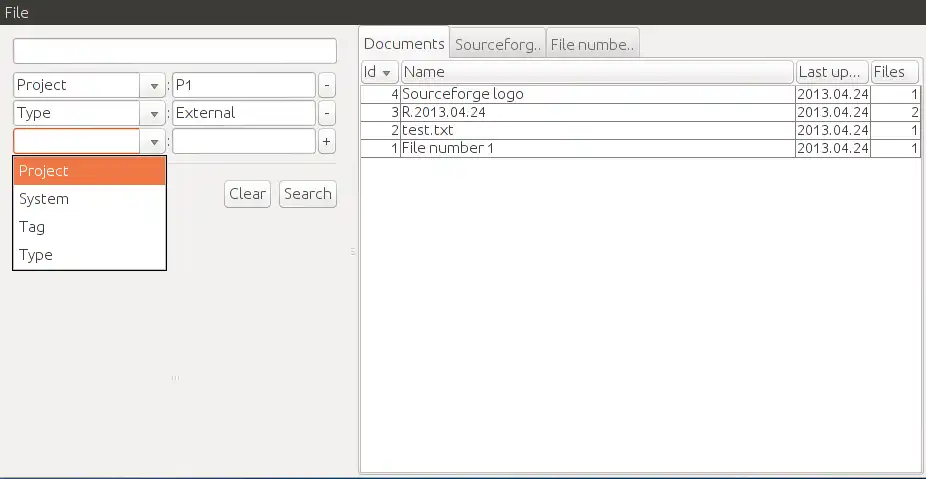The height and width of the screenshot is (479, 926).
Task: Click Id cell 1 of File number 1
Action: tap(381, 148)
